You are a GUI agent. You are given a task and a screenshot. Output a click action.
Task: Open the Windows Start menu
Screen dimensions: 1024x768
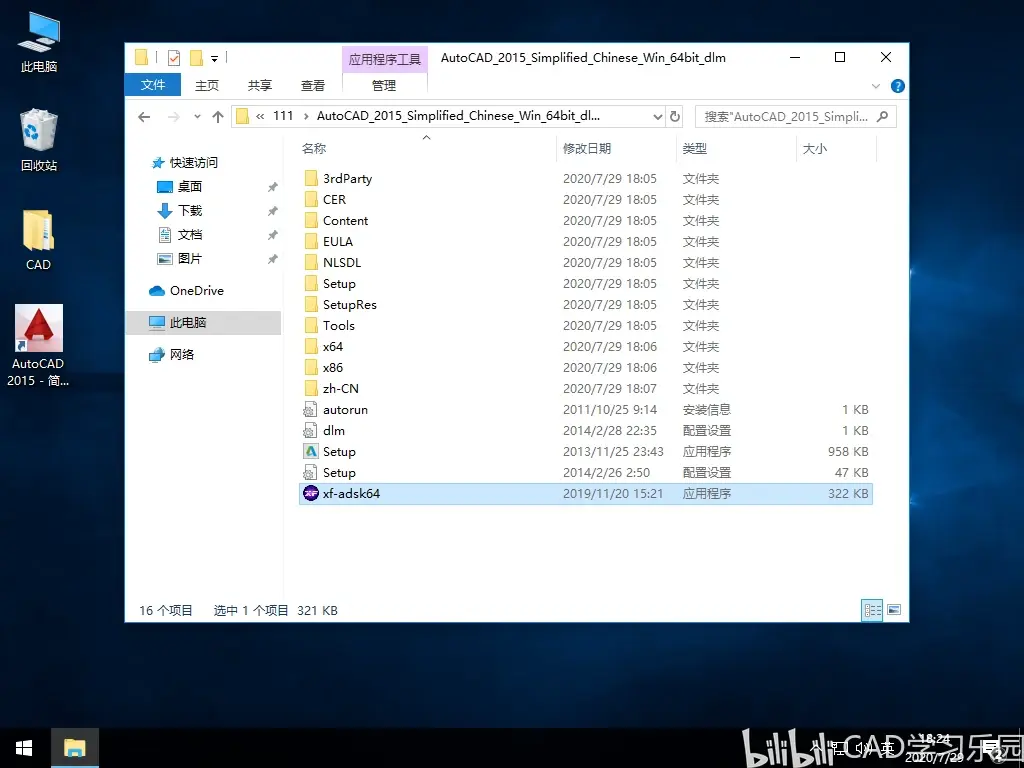(25, 748)
